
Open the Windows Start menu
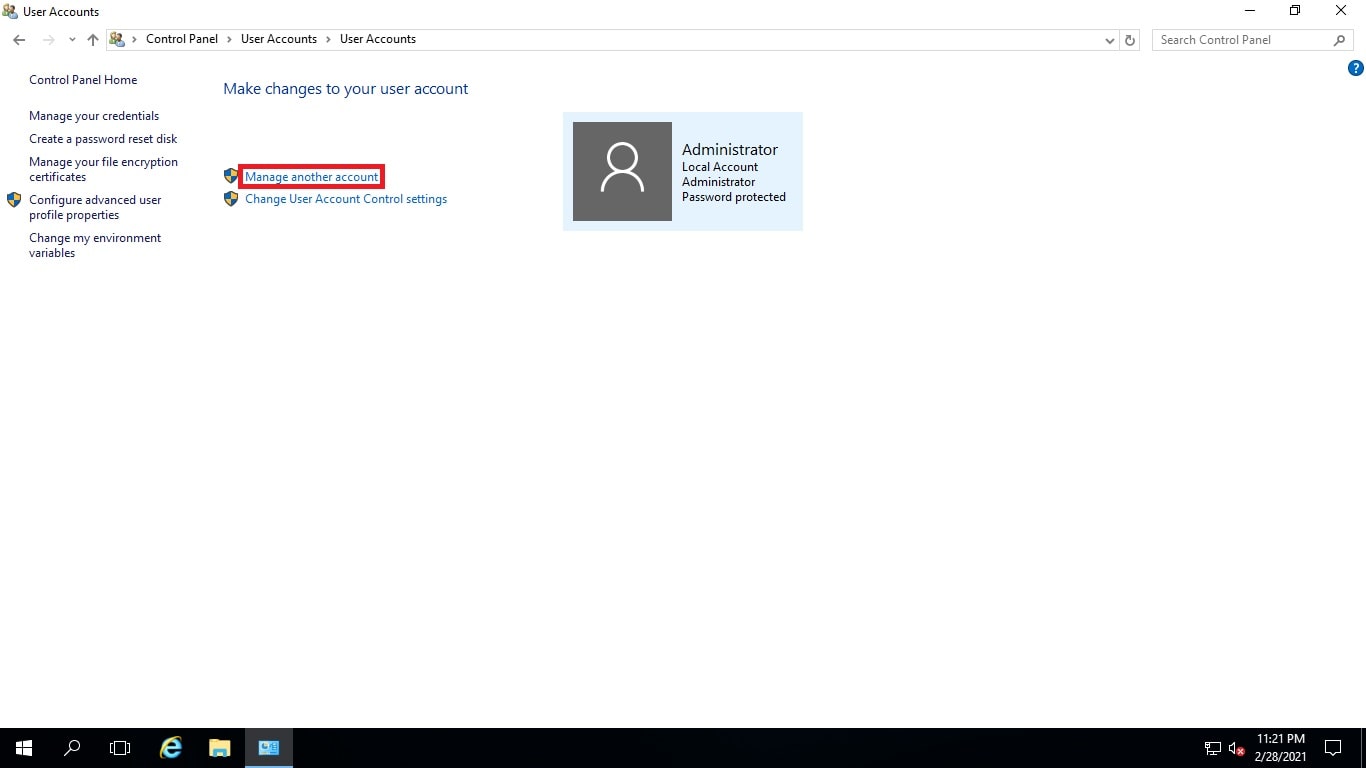(24, 748)
